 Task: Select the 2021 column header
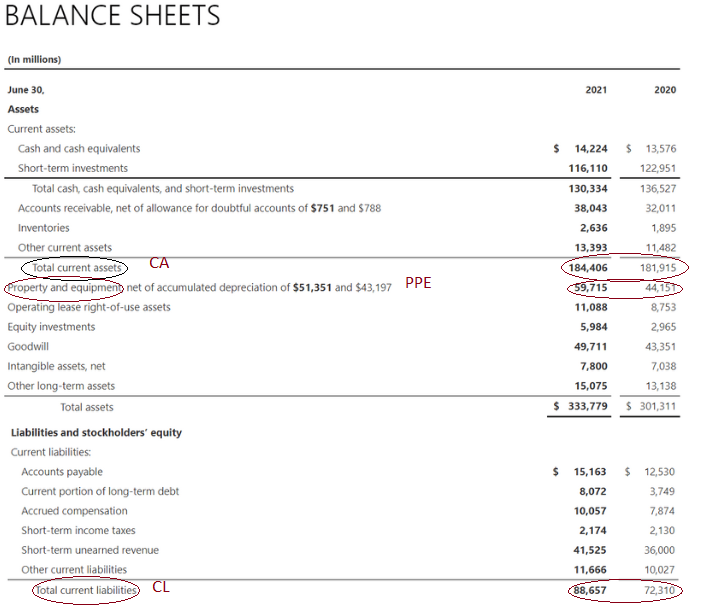tap(595, 90)
